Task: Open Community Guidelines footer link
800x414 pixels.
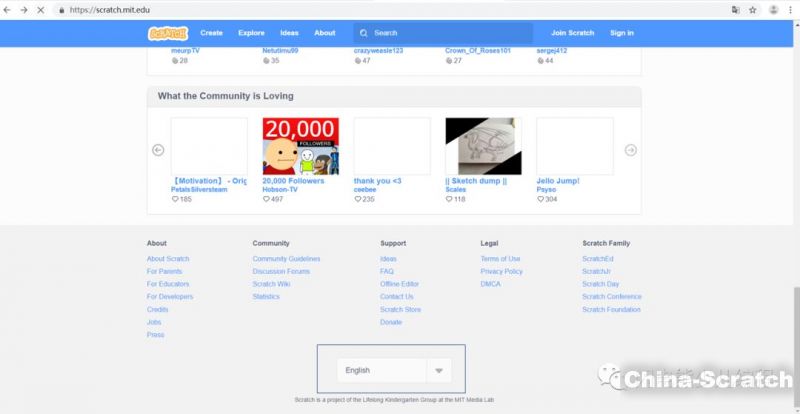Action: pyautogui.click(x=286, y=259)
